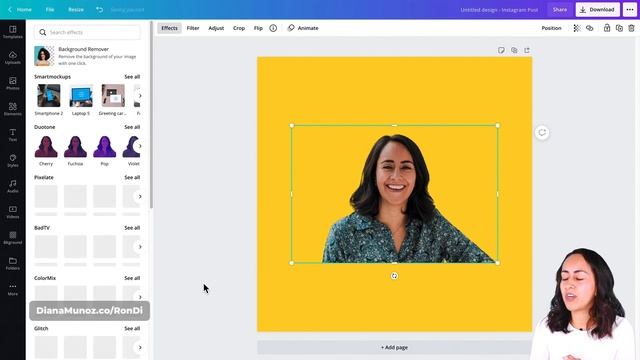The height and width of the screenshot is (360, 640).
Task: Lock the selected image
Action: [607, 28]
